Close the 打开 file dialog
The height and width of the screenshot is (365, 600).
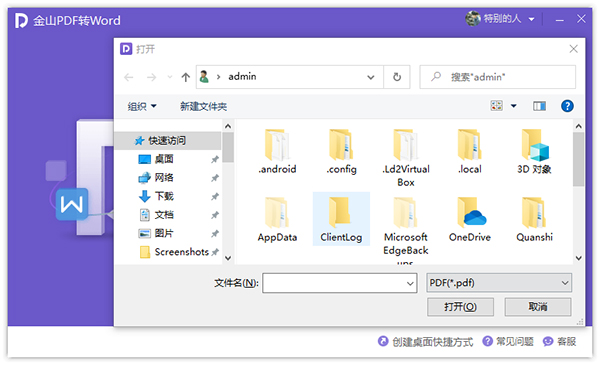(573, 49)
